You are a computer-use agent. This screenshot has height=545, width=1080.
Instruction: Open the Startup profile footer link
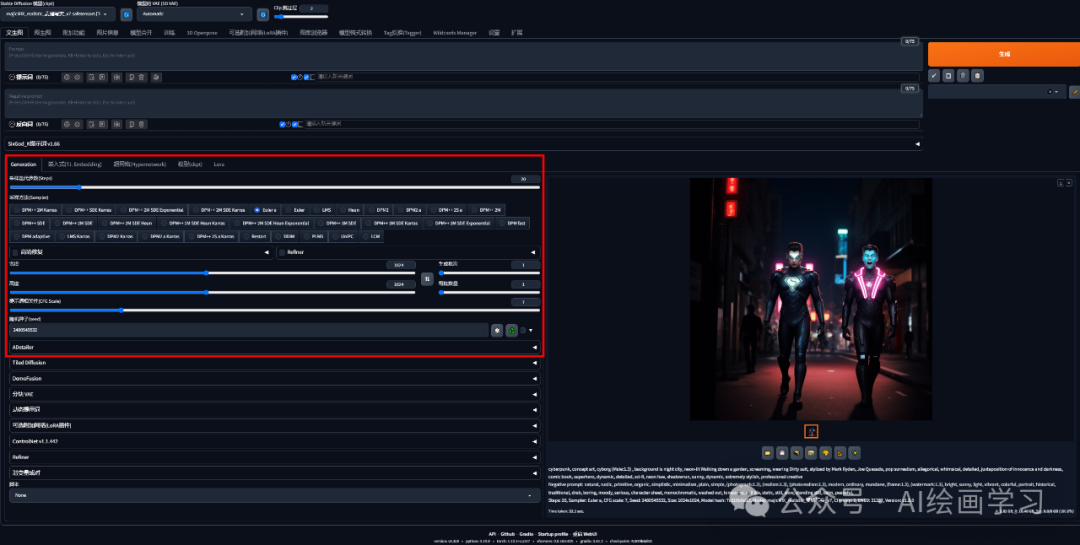pos(553,534)
